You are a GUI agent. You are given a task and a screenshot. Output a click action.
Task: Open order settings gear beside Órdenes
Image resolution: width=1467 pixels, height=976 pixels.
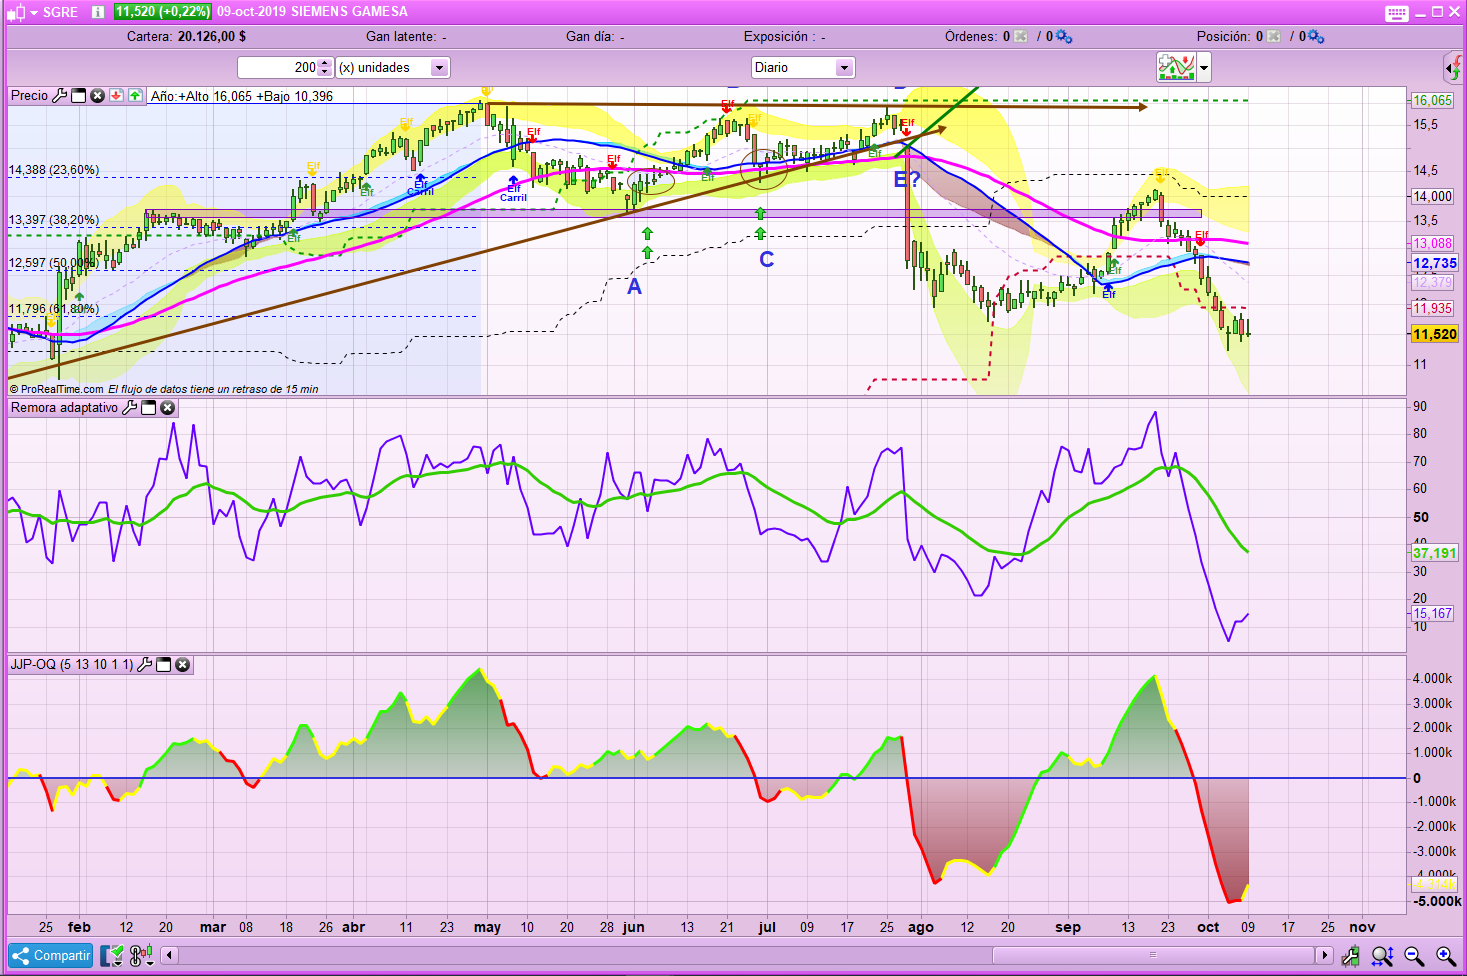click(1064, 37)
